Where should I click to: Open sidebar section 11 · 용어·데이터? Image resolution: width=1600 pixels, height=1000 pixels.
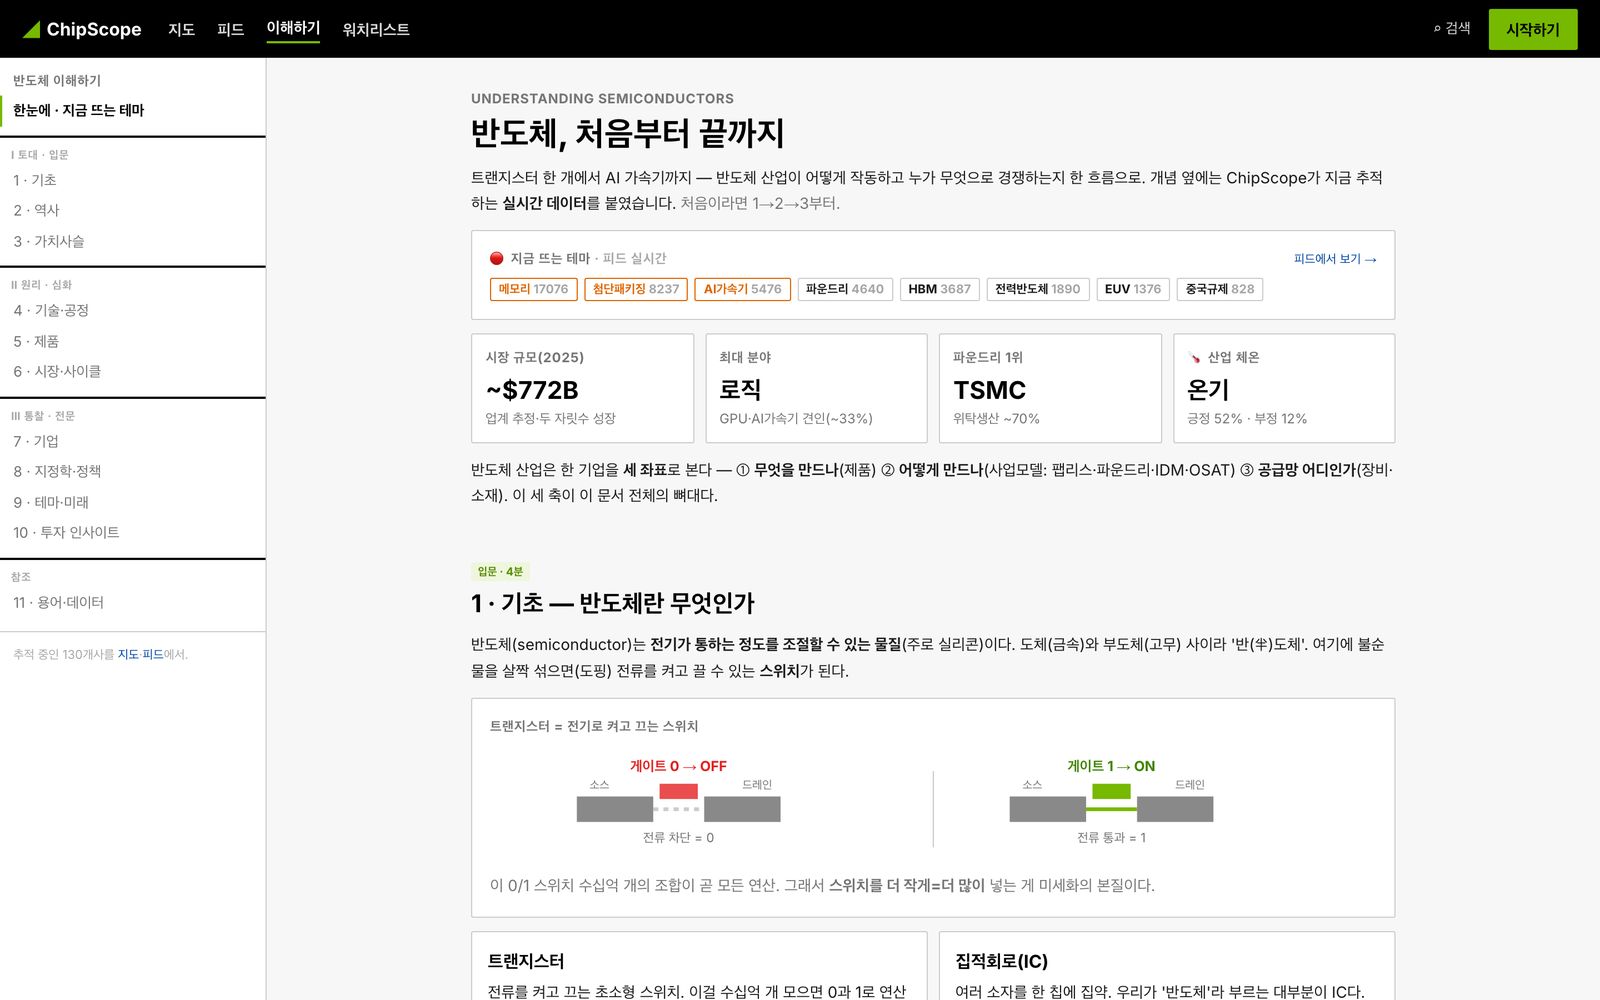click(133, 602)
